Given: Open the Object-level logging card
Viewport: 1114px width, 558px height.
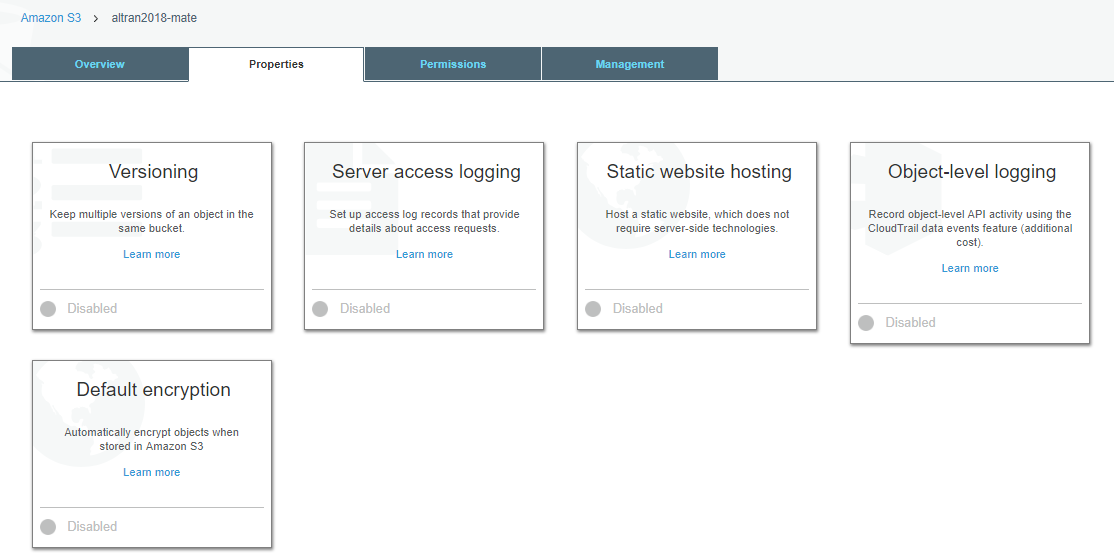Looking at the screenshot, I should 970,243.
